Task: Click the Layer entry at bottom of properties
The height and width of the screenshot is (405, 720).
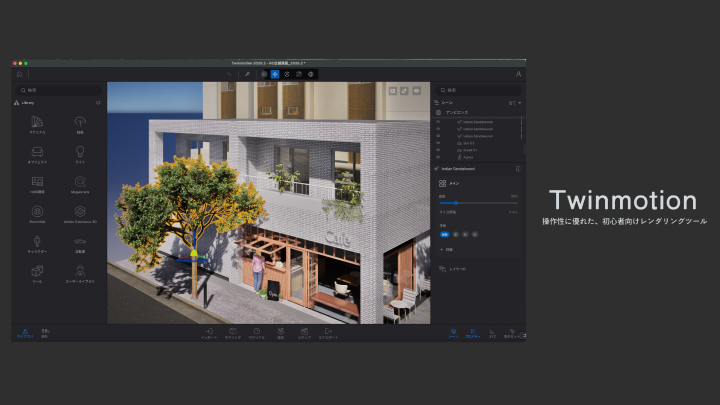Action: click(x=453, y=269)
